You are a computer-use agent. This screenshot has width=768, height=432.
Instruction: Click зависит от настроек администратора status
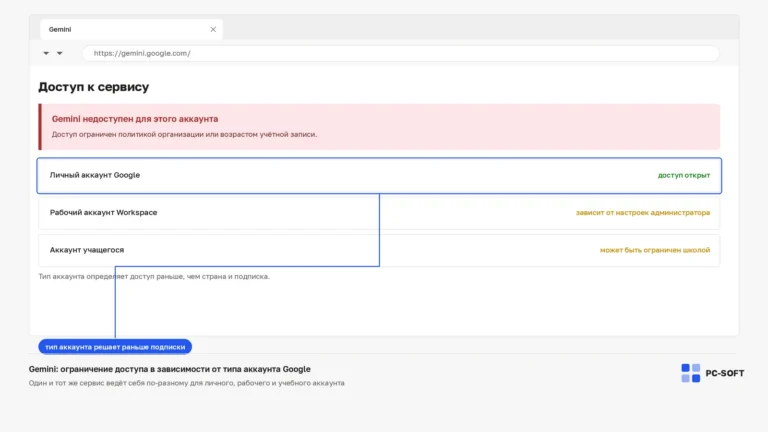click(x=643, y=213)
